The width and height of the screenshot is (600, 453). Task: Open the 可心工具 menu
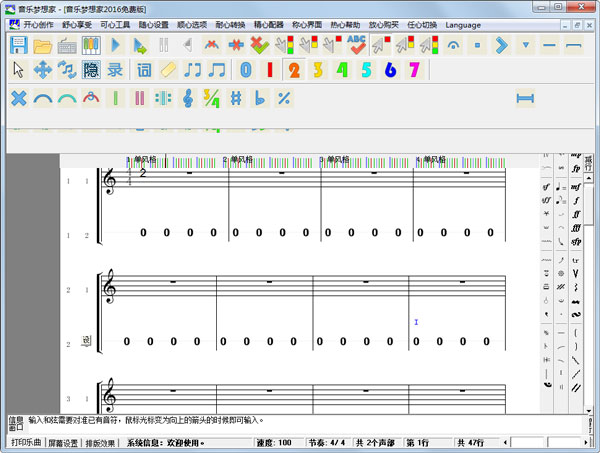(x=115, y=25)
